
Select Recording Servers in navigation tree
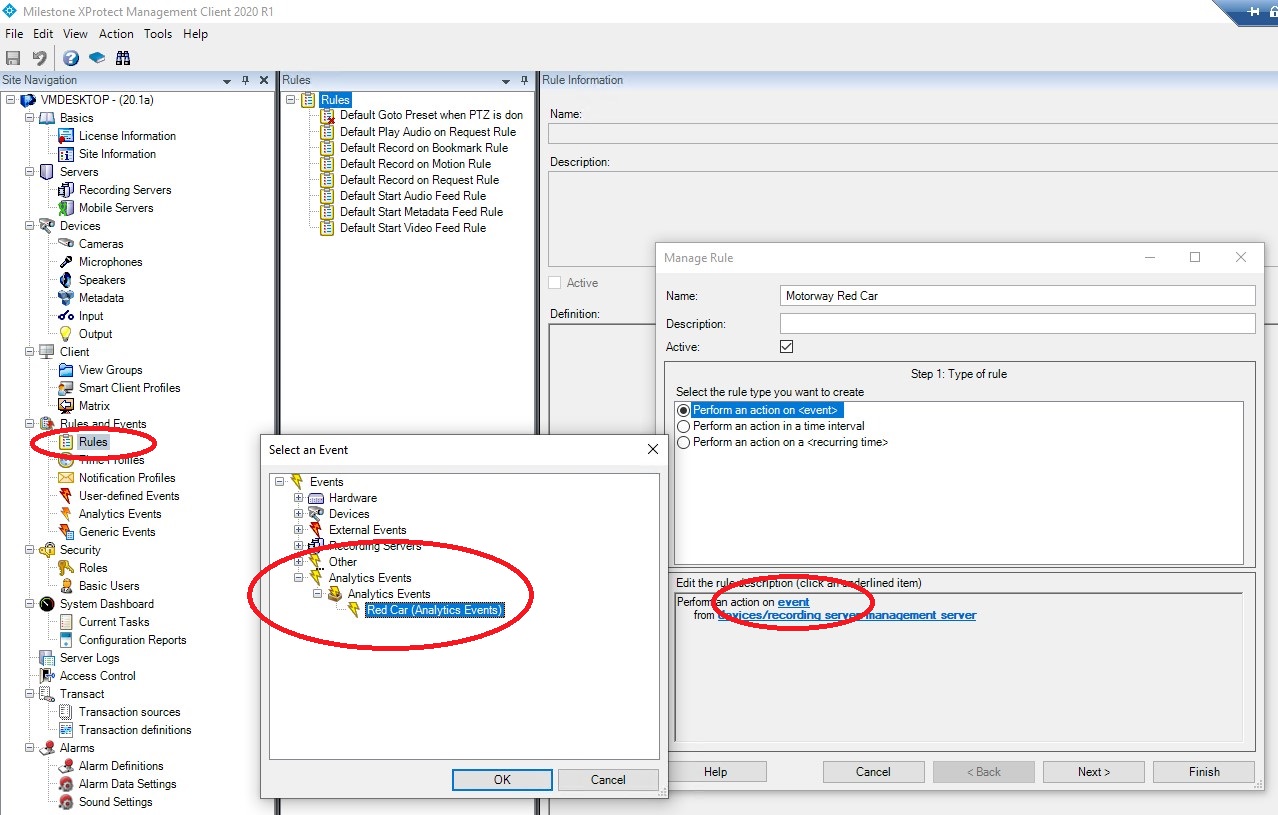(x=125, y=190)
